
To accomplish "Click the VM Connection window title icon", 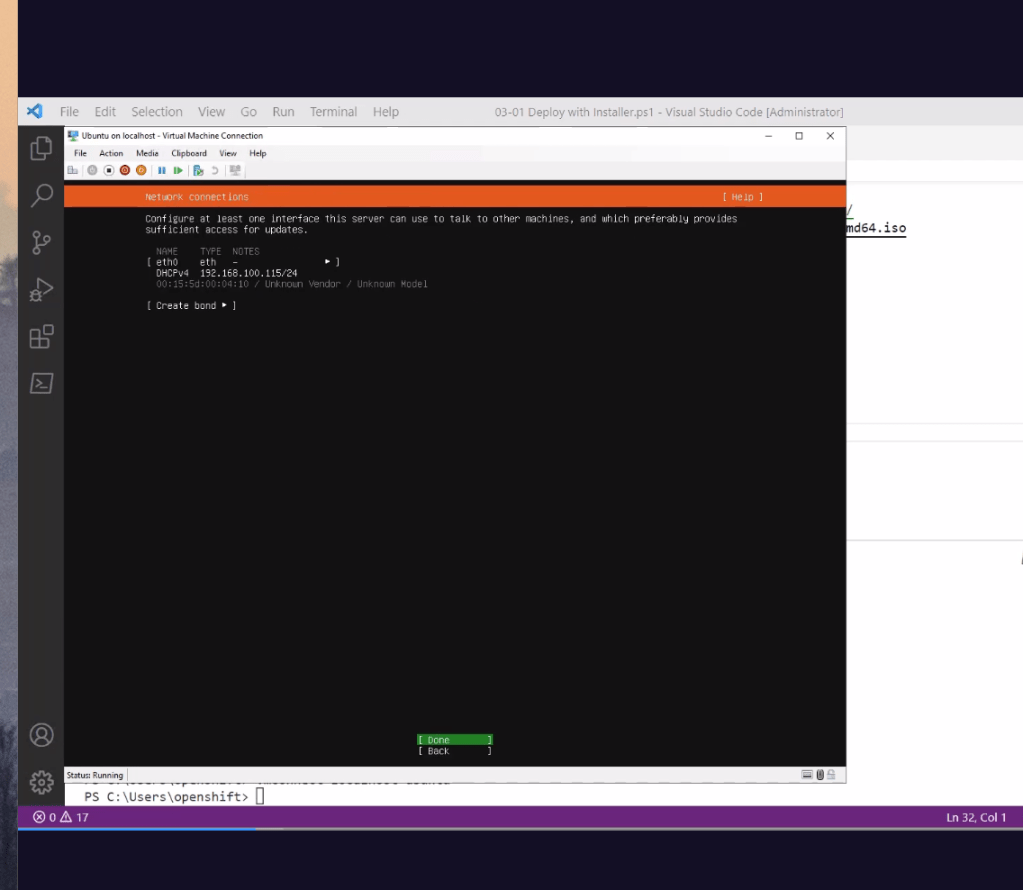I will point(73,136).
